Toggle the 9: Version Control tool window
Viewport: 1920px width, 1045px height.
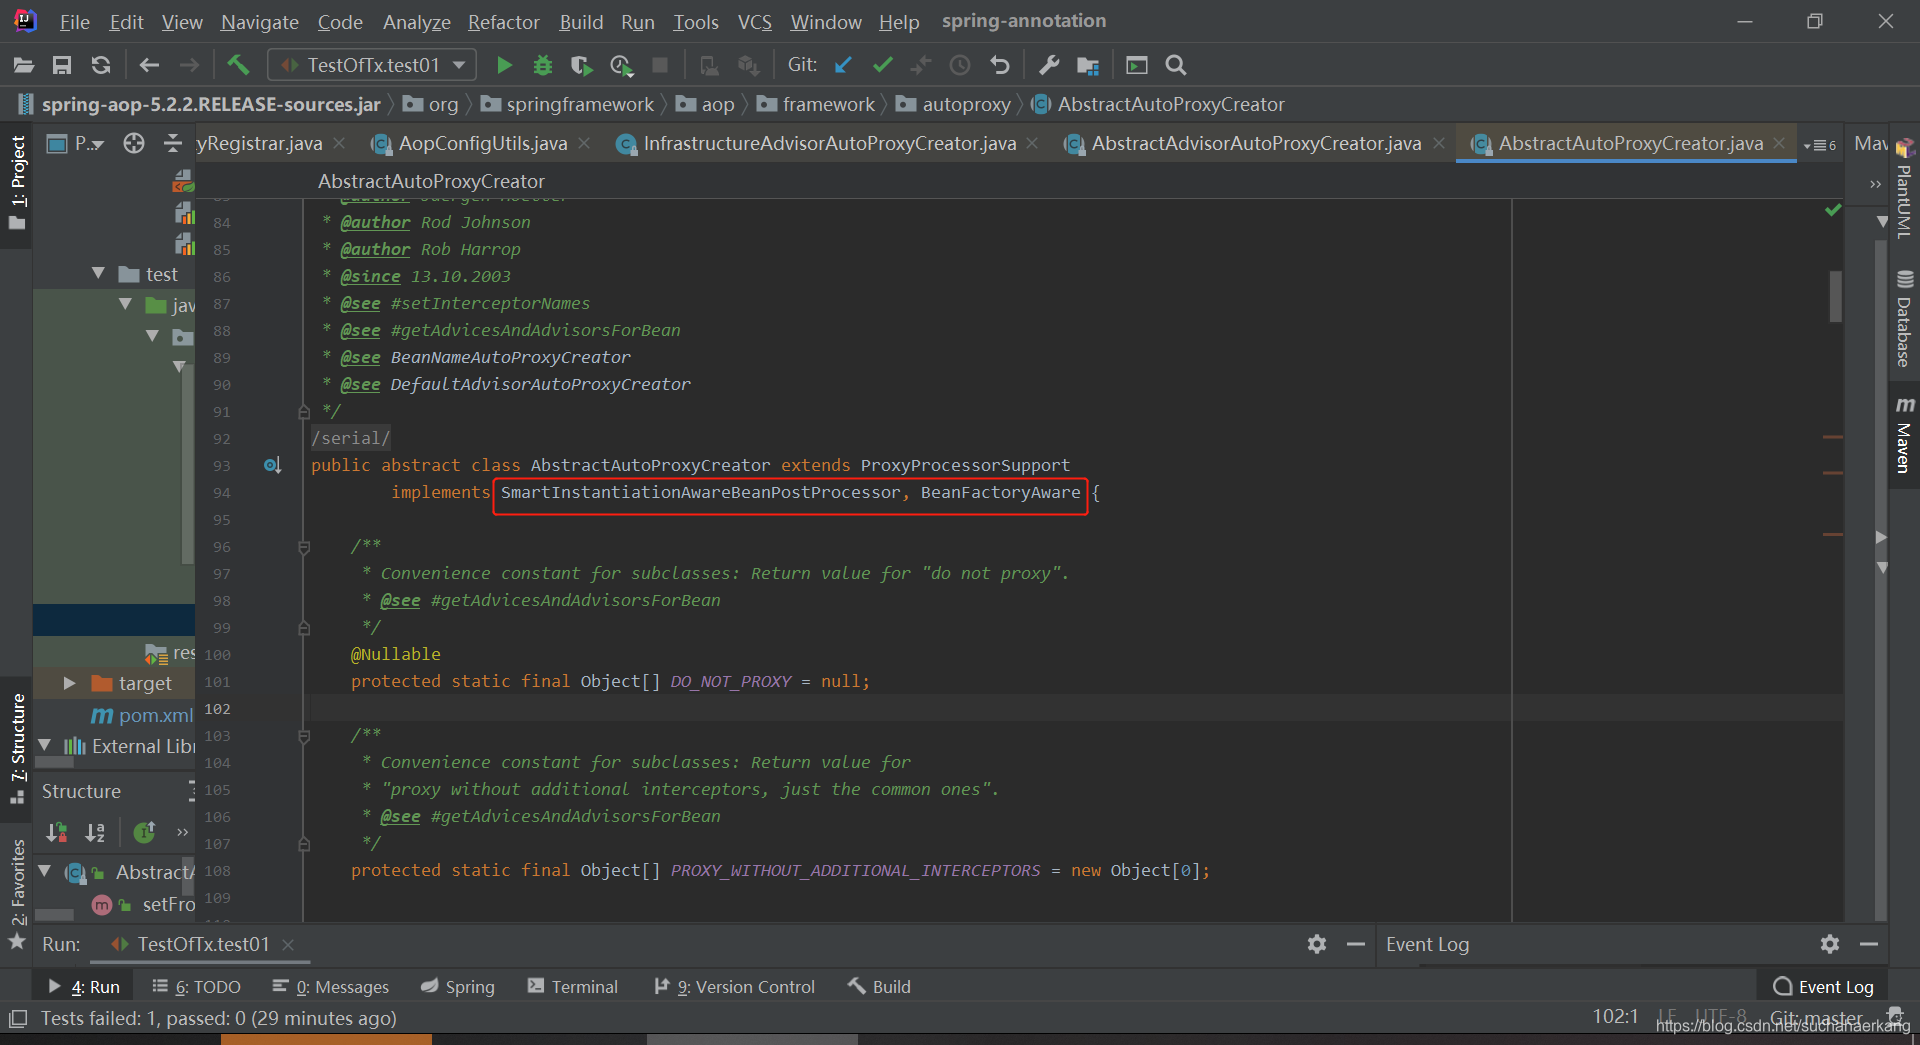tap(734, 987)
